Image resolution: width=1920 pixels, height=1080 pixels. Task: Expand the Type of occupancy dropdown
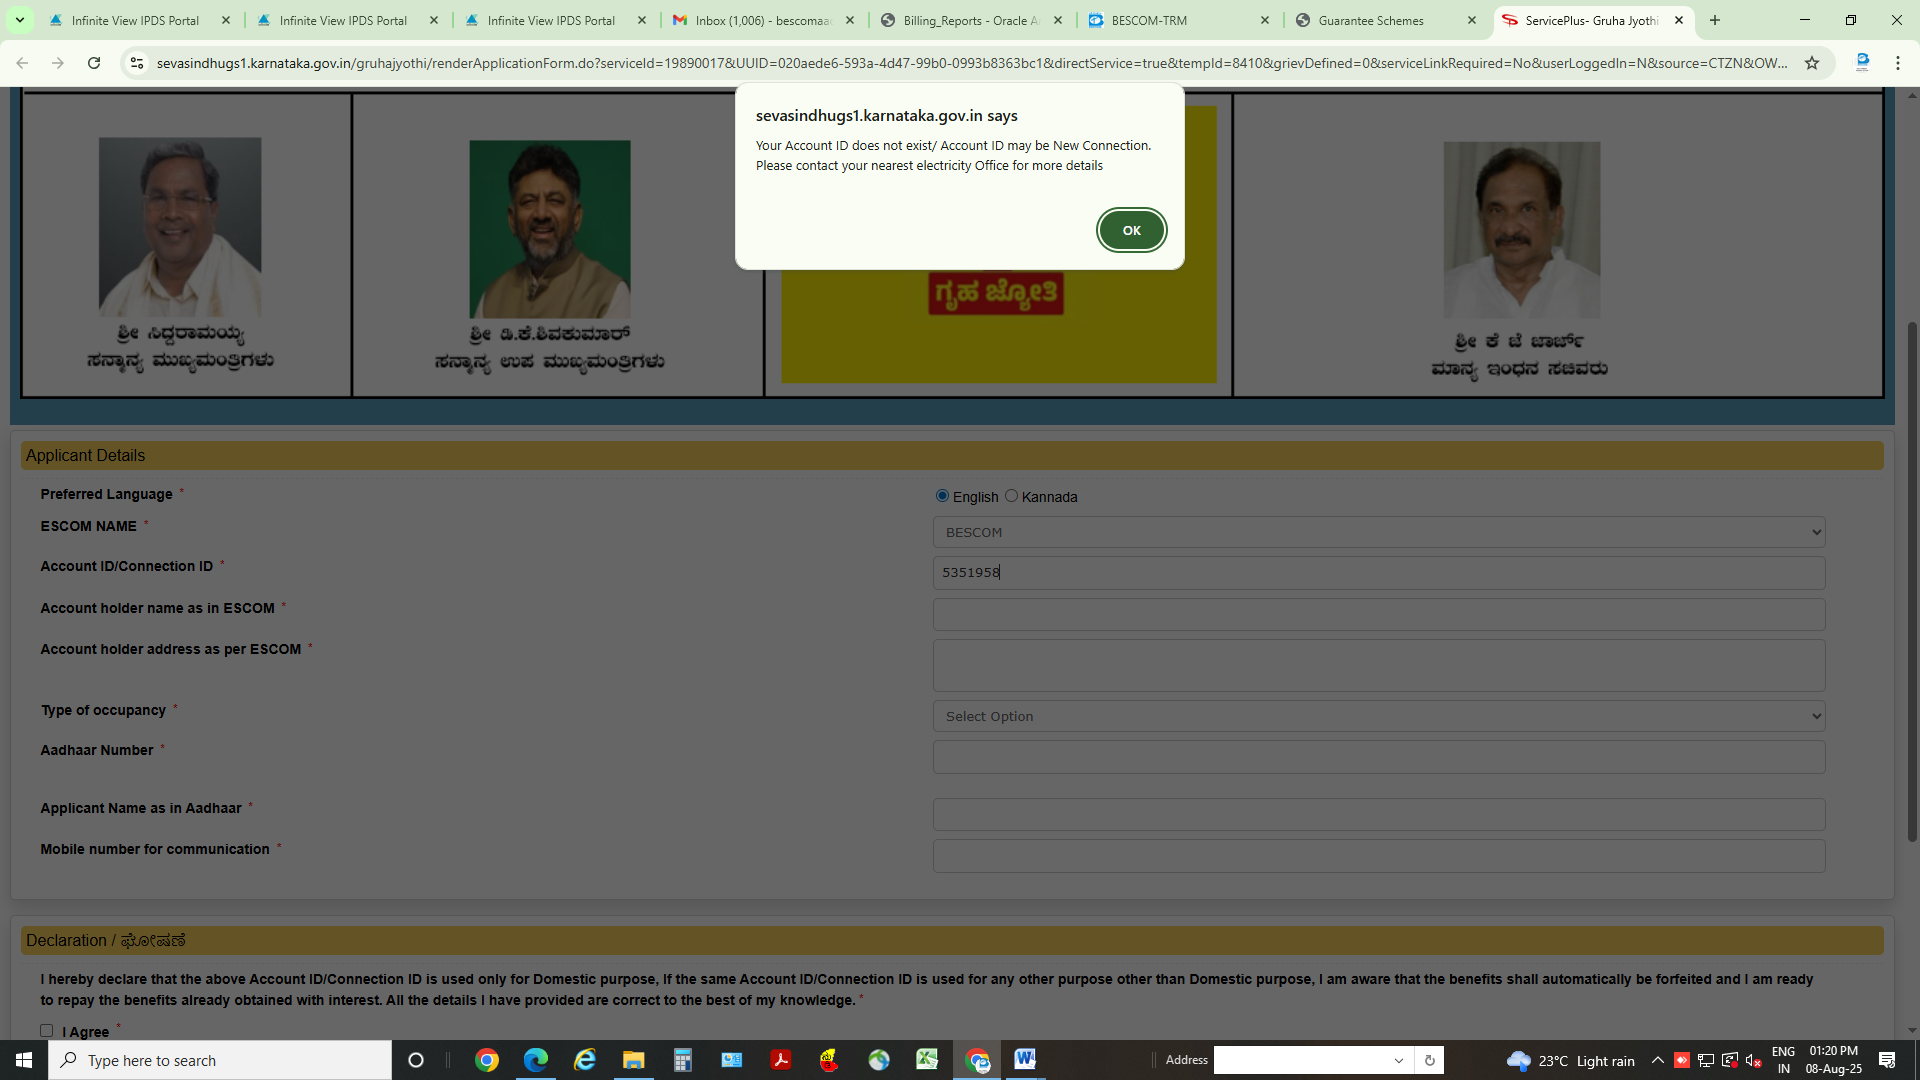point(1378,716)
